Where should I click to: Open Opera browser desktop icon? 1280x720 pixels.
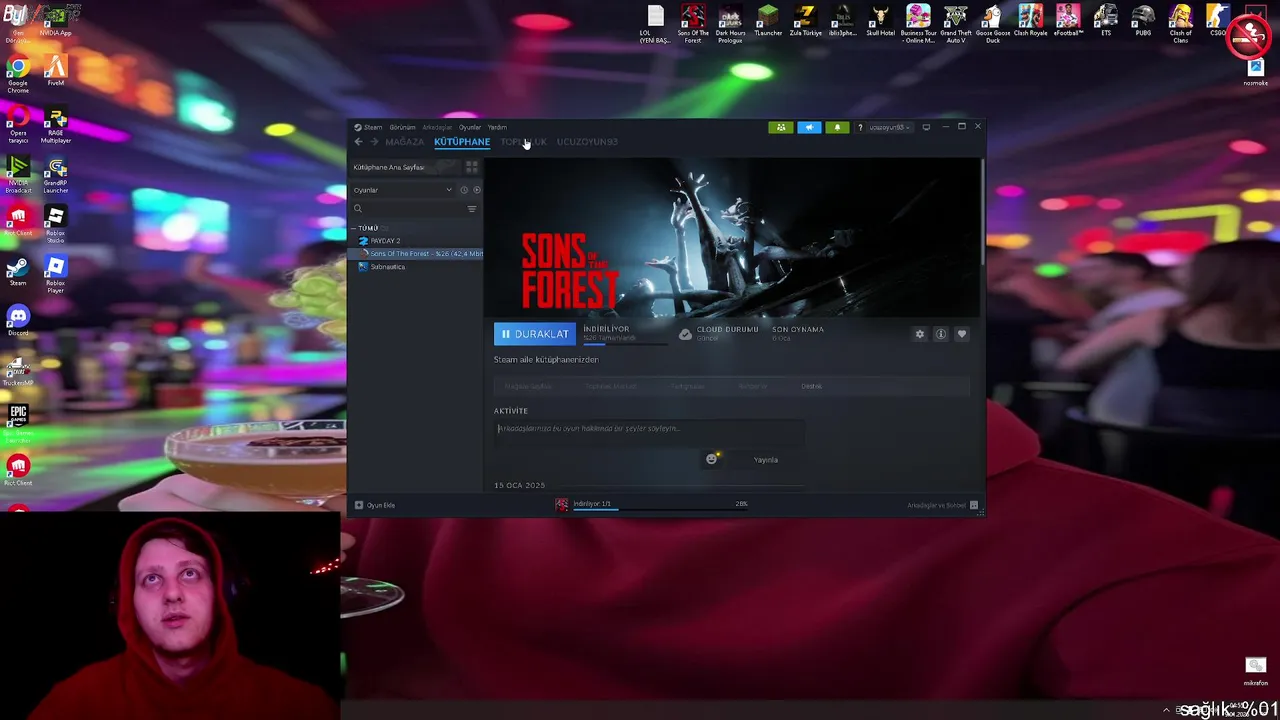point(18,126)
